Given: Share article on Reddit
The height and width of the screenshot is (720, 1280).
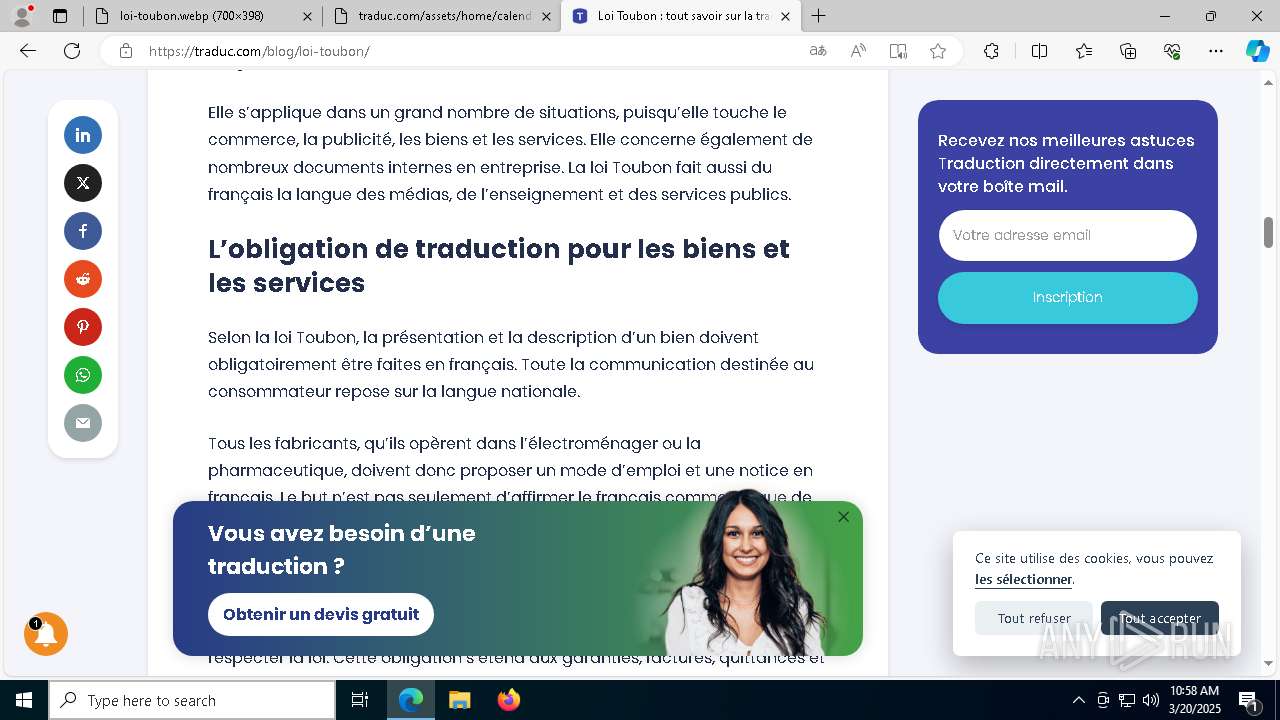Looking at the screenshot, I should click(x=83, y=279).
